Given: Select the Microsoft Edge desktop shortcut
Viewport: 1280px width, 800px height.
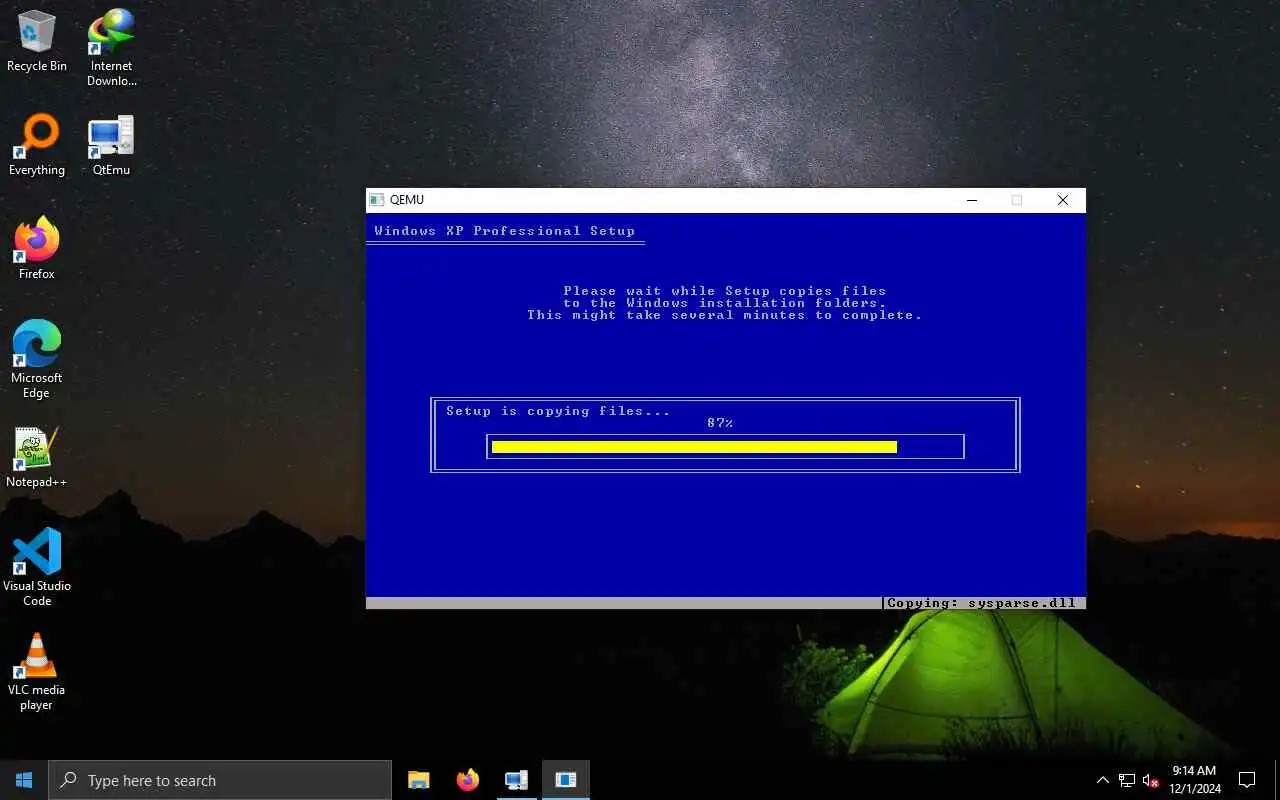Looking at the screenshot, I should point(37,360).
